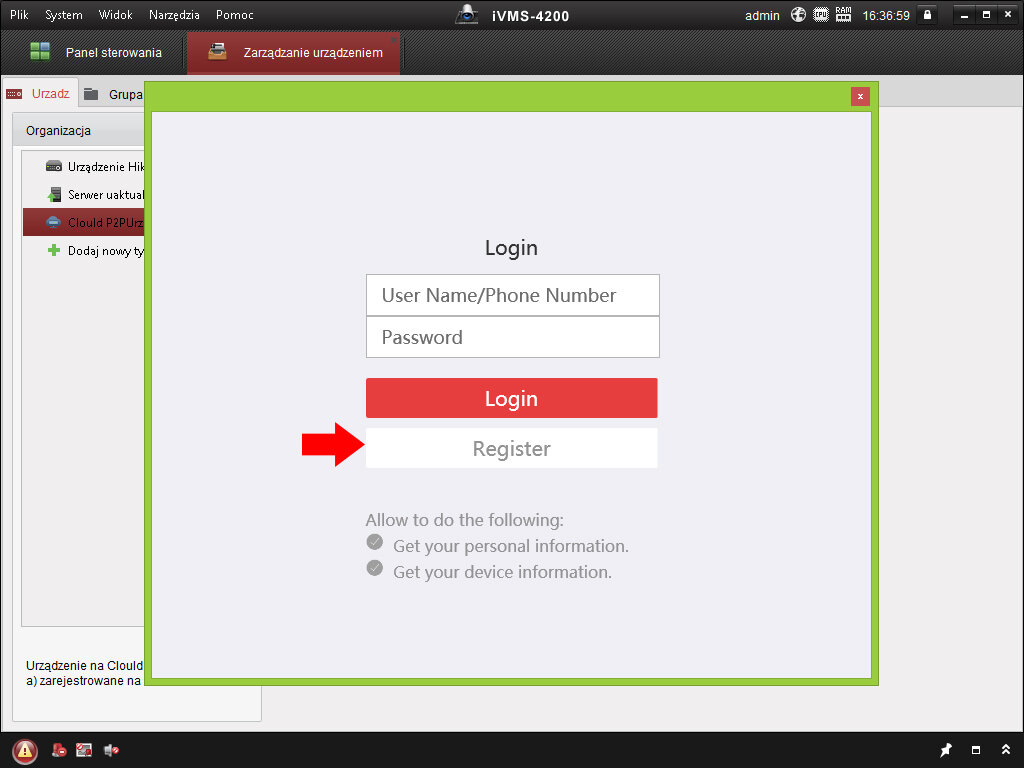The image size is (1024, 768).
Task: Click the alarm warning icon in status bar
Action: click(x=25, y=750)
